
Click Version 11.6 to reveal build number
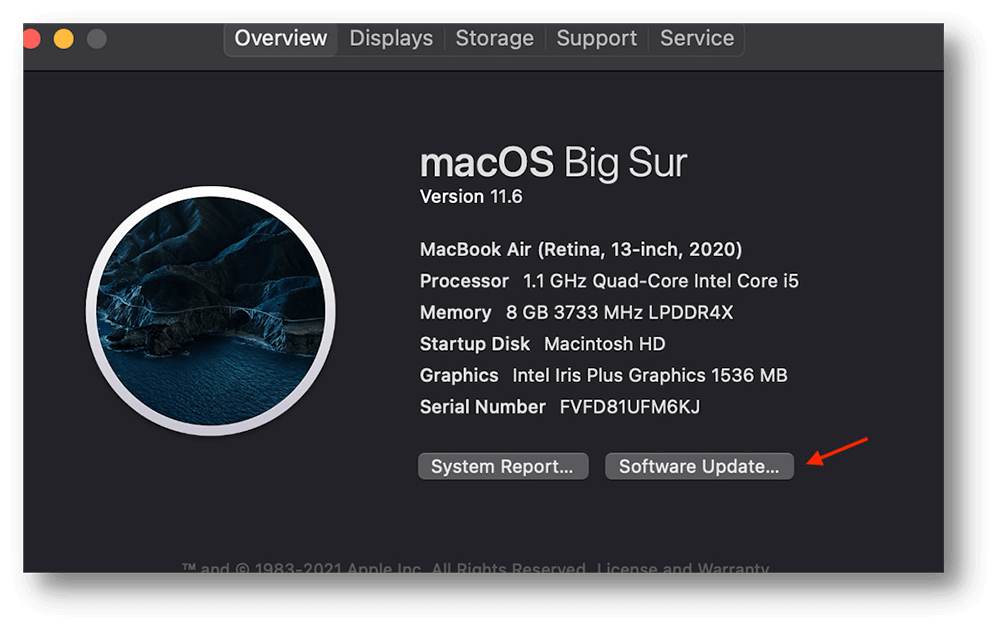tap(471, 196)
